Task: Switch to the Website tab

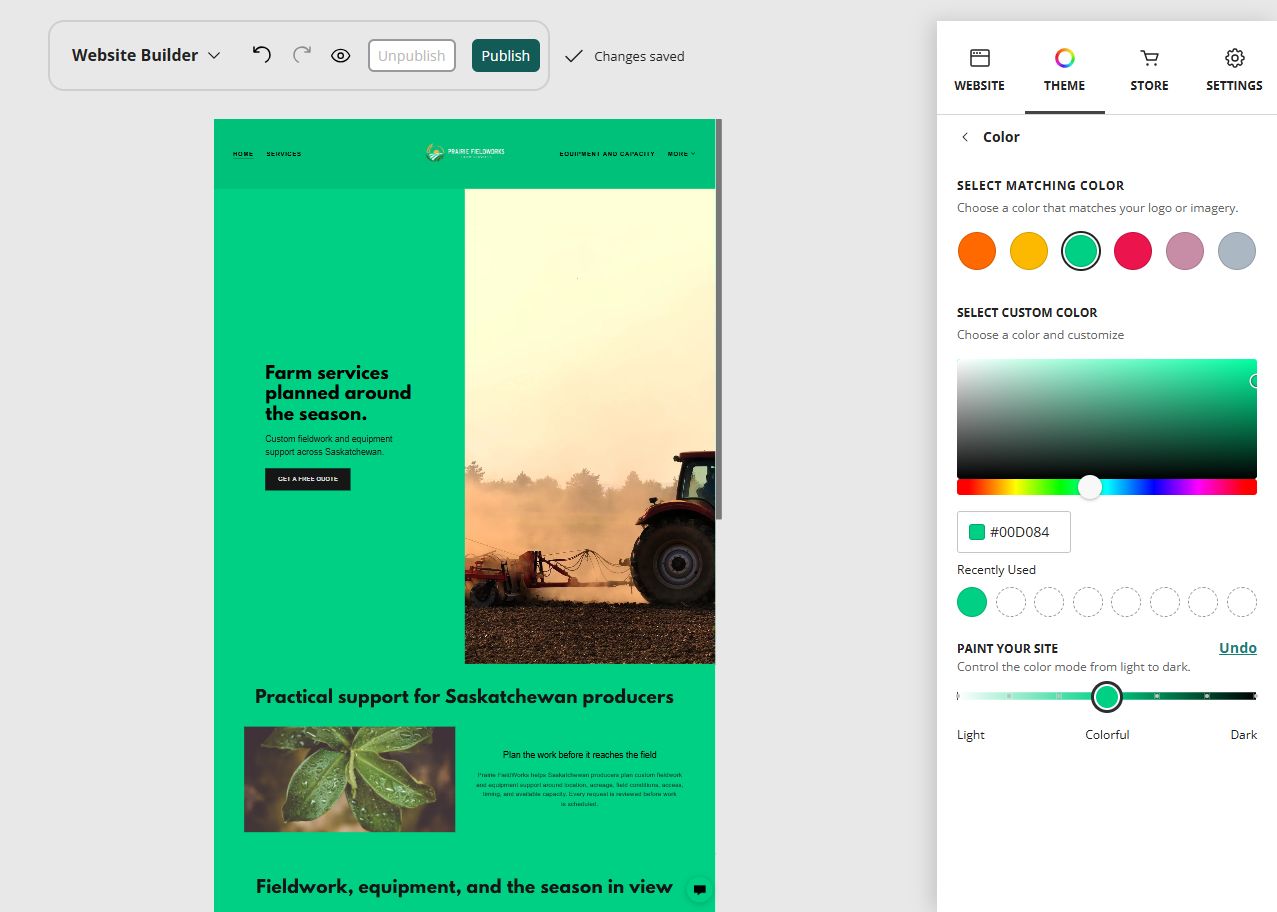Action: coord(980,70)
